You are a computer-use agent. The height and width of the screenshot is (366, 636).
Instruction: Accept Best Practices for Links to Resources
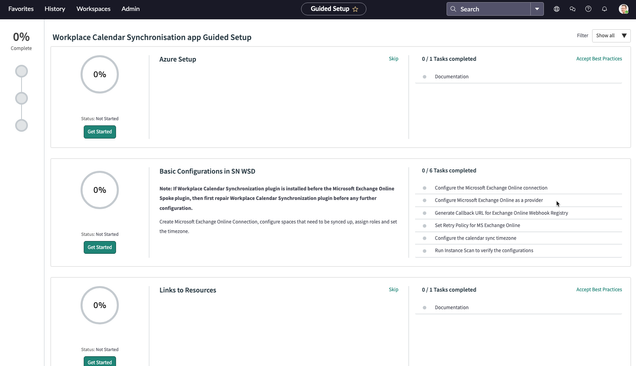pyautogui.click(x=599, y=290)
